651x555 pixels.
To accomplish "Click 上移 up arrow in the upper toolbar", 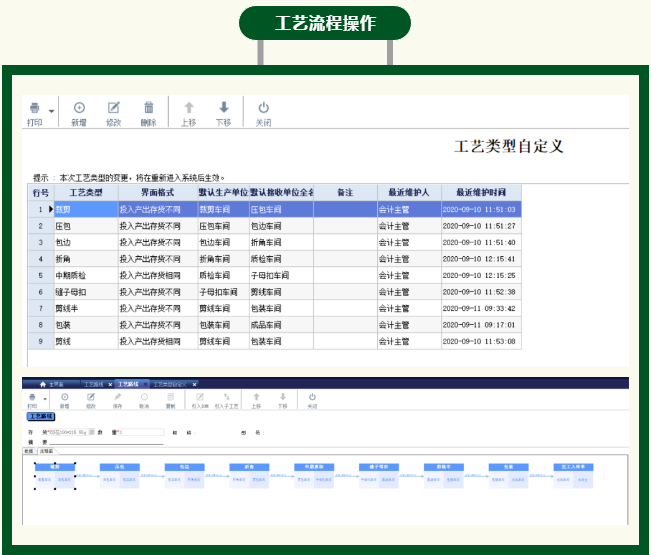I will [189, 108].
